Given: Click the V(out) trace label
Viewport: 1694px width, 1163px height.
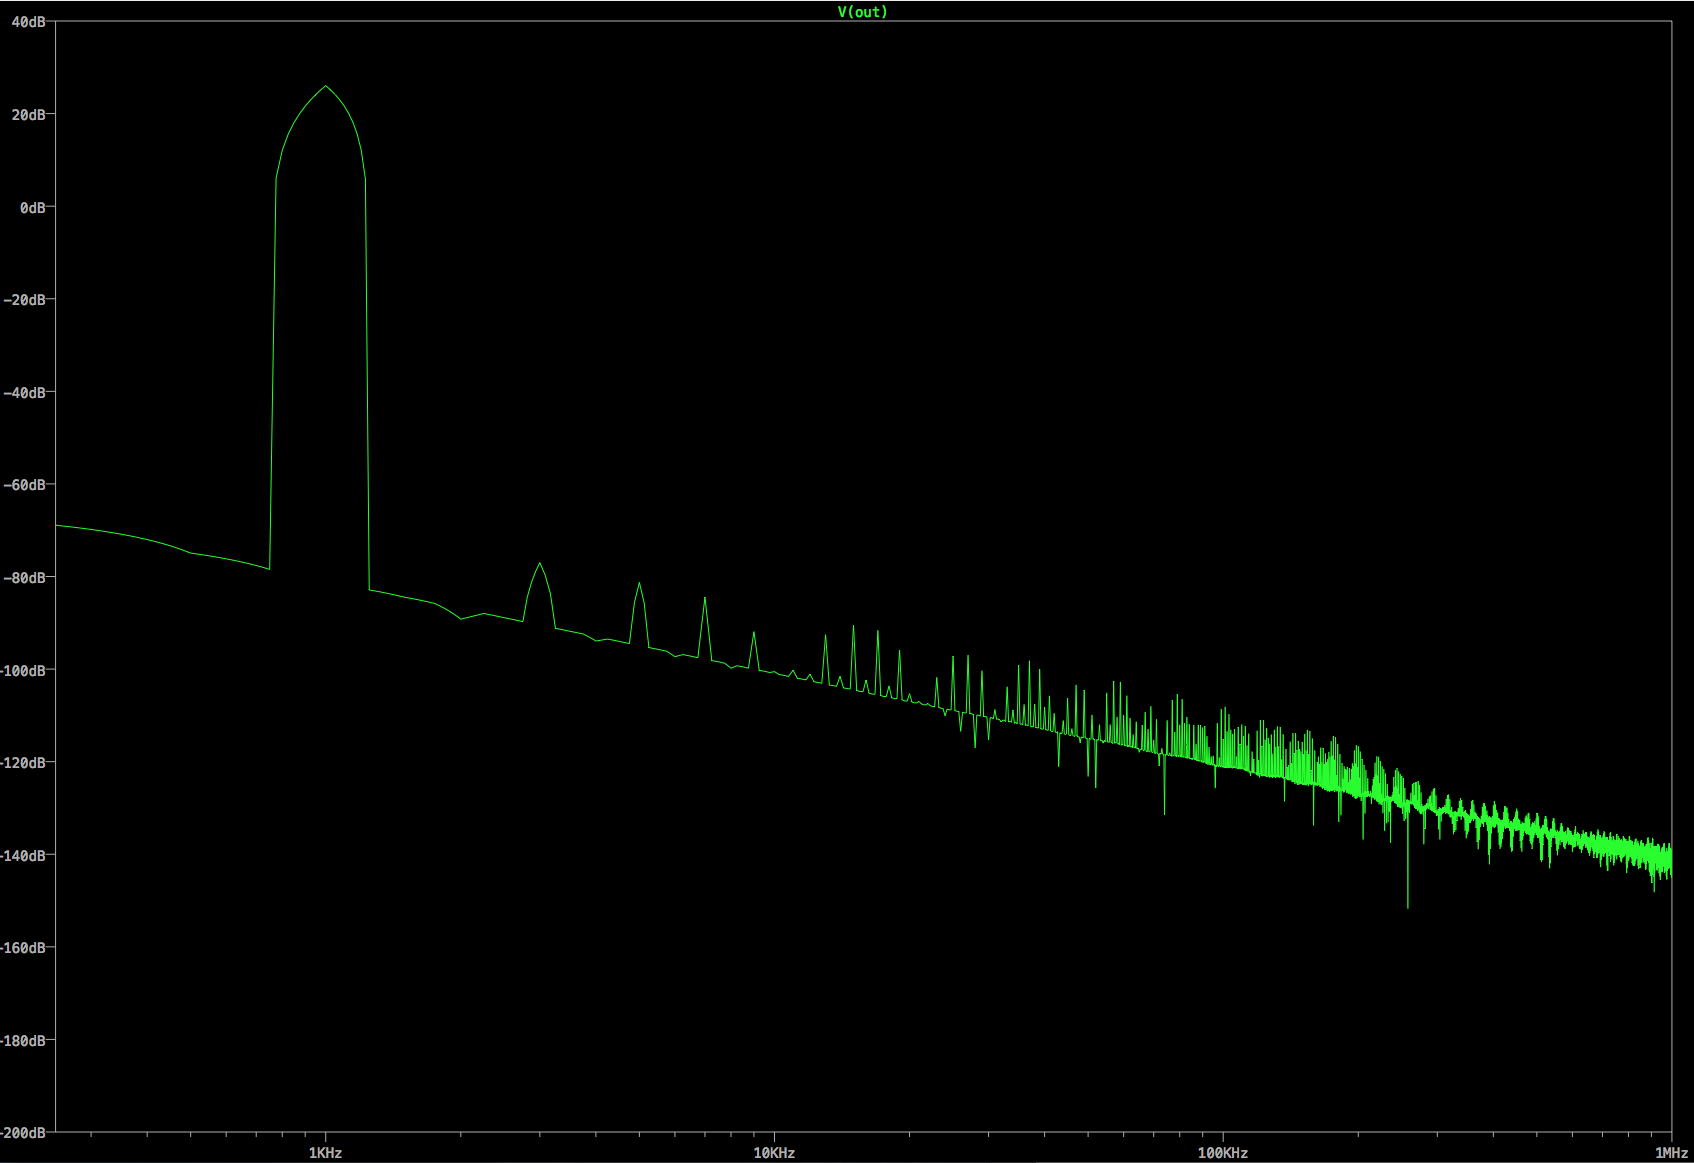Looking at the screenshot, I should click(862, 12).
